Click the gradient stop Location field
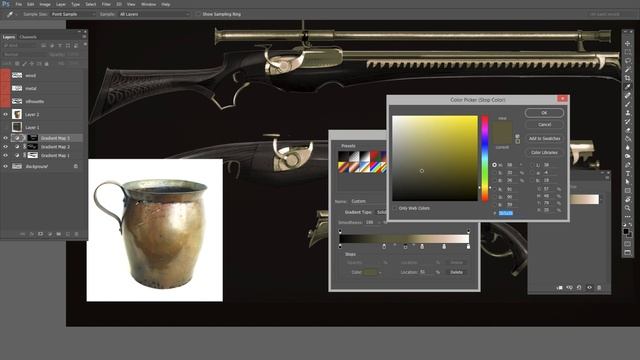 (x=426, y=272)
